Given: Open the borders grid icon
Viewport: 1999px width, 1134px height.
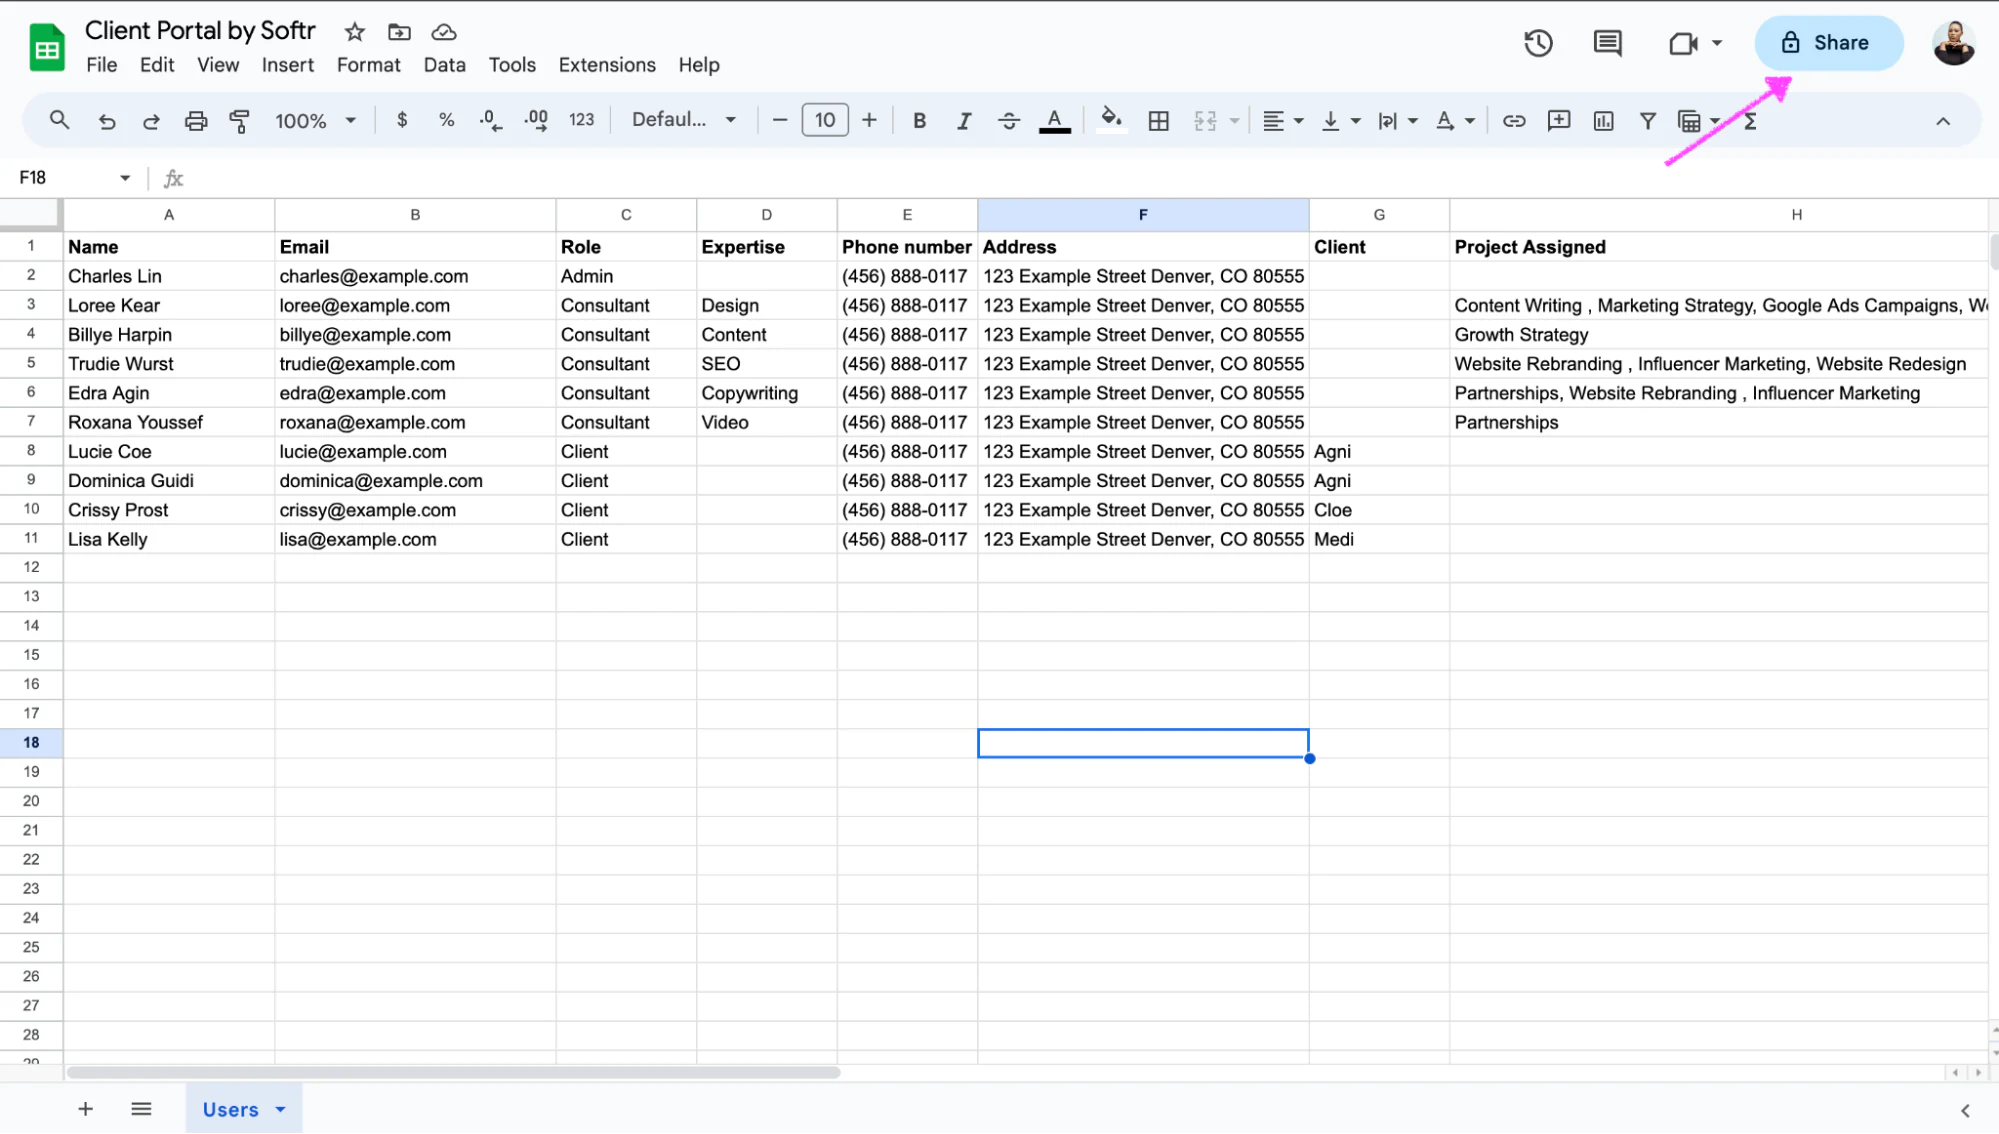Looking at the screenshot, I should pyautogui.click(x=1159, y=121).
